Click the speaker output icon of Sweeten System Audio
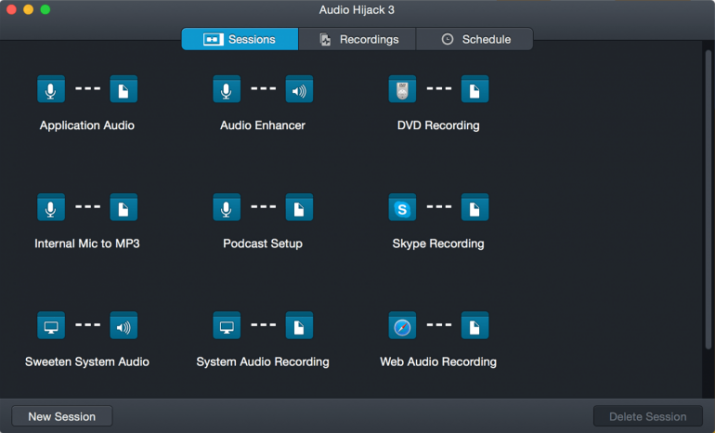Screen dimensions: 715x433 [124, 325]
